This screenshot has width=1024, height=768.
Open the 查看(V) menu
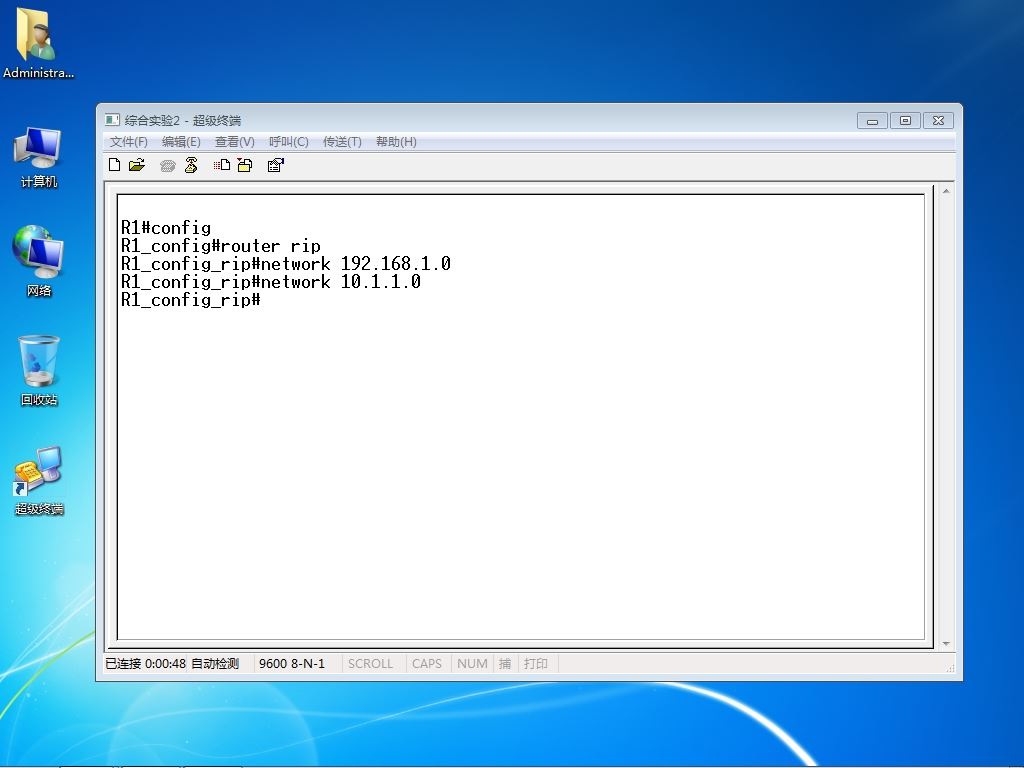tap(234, 142)
